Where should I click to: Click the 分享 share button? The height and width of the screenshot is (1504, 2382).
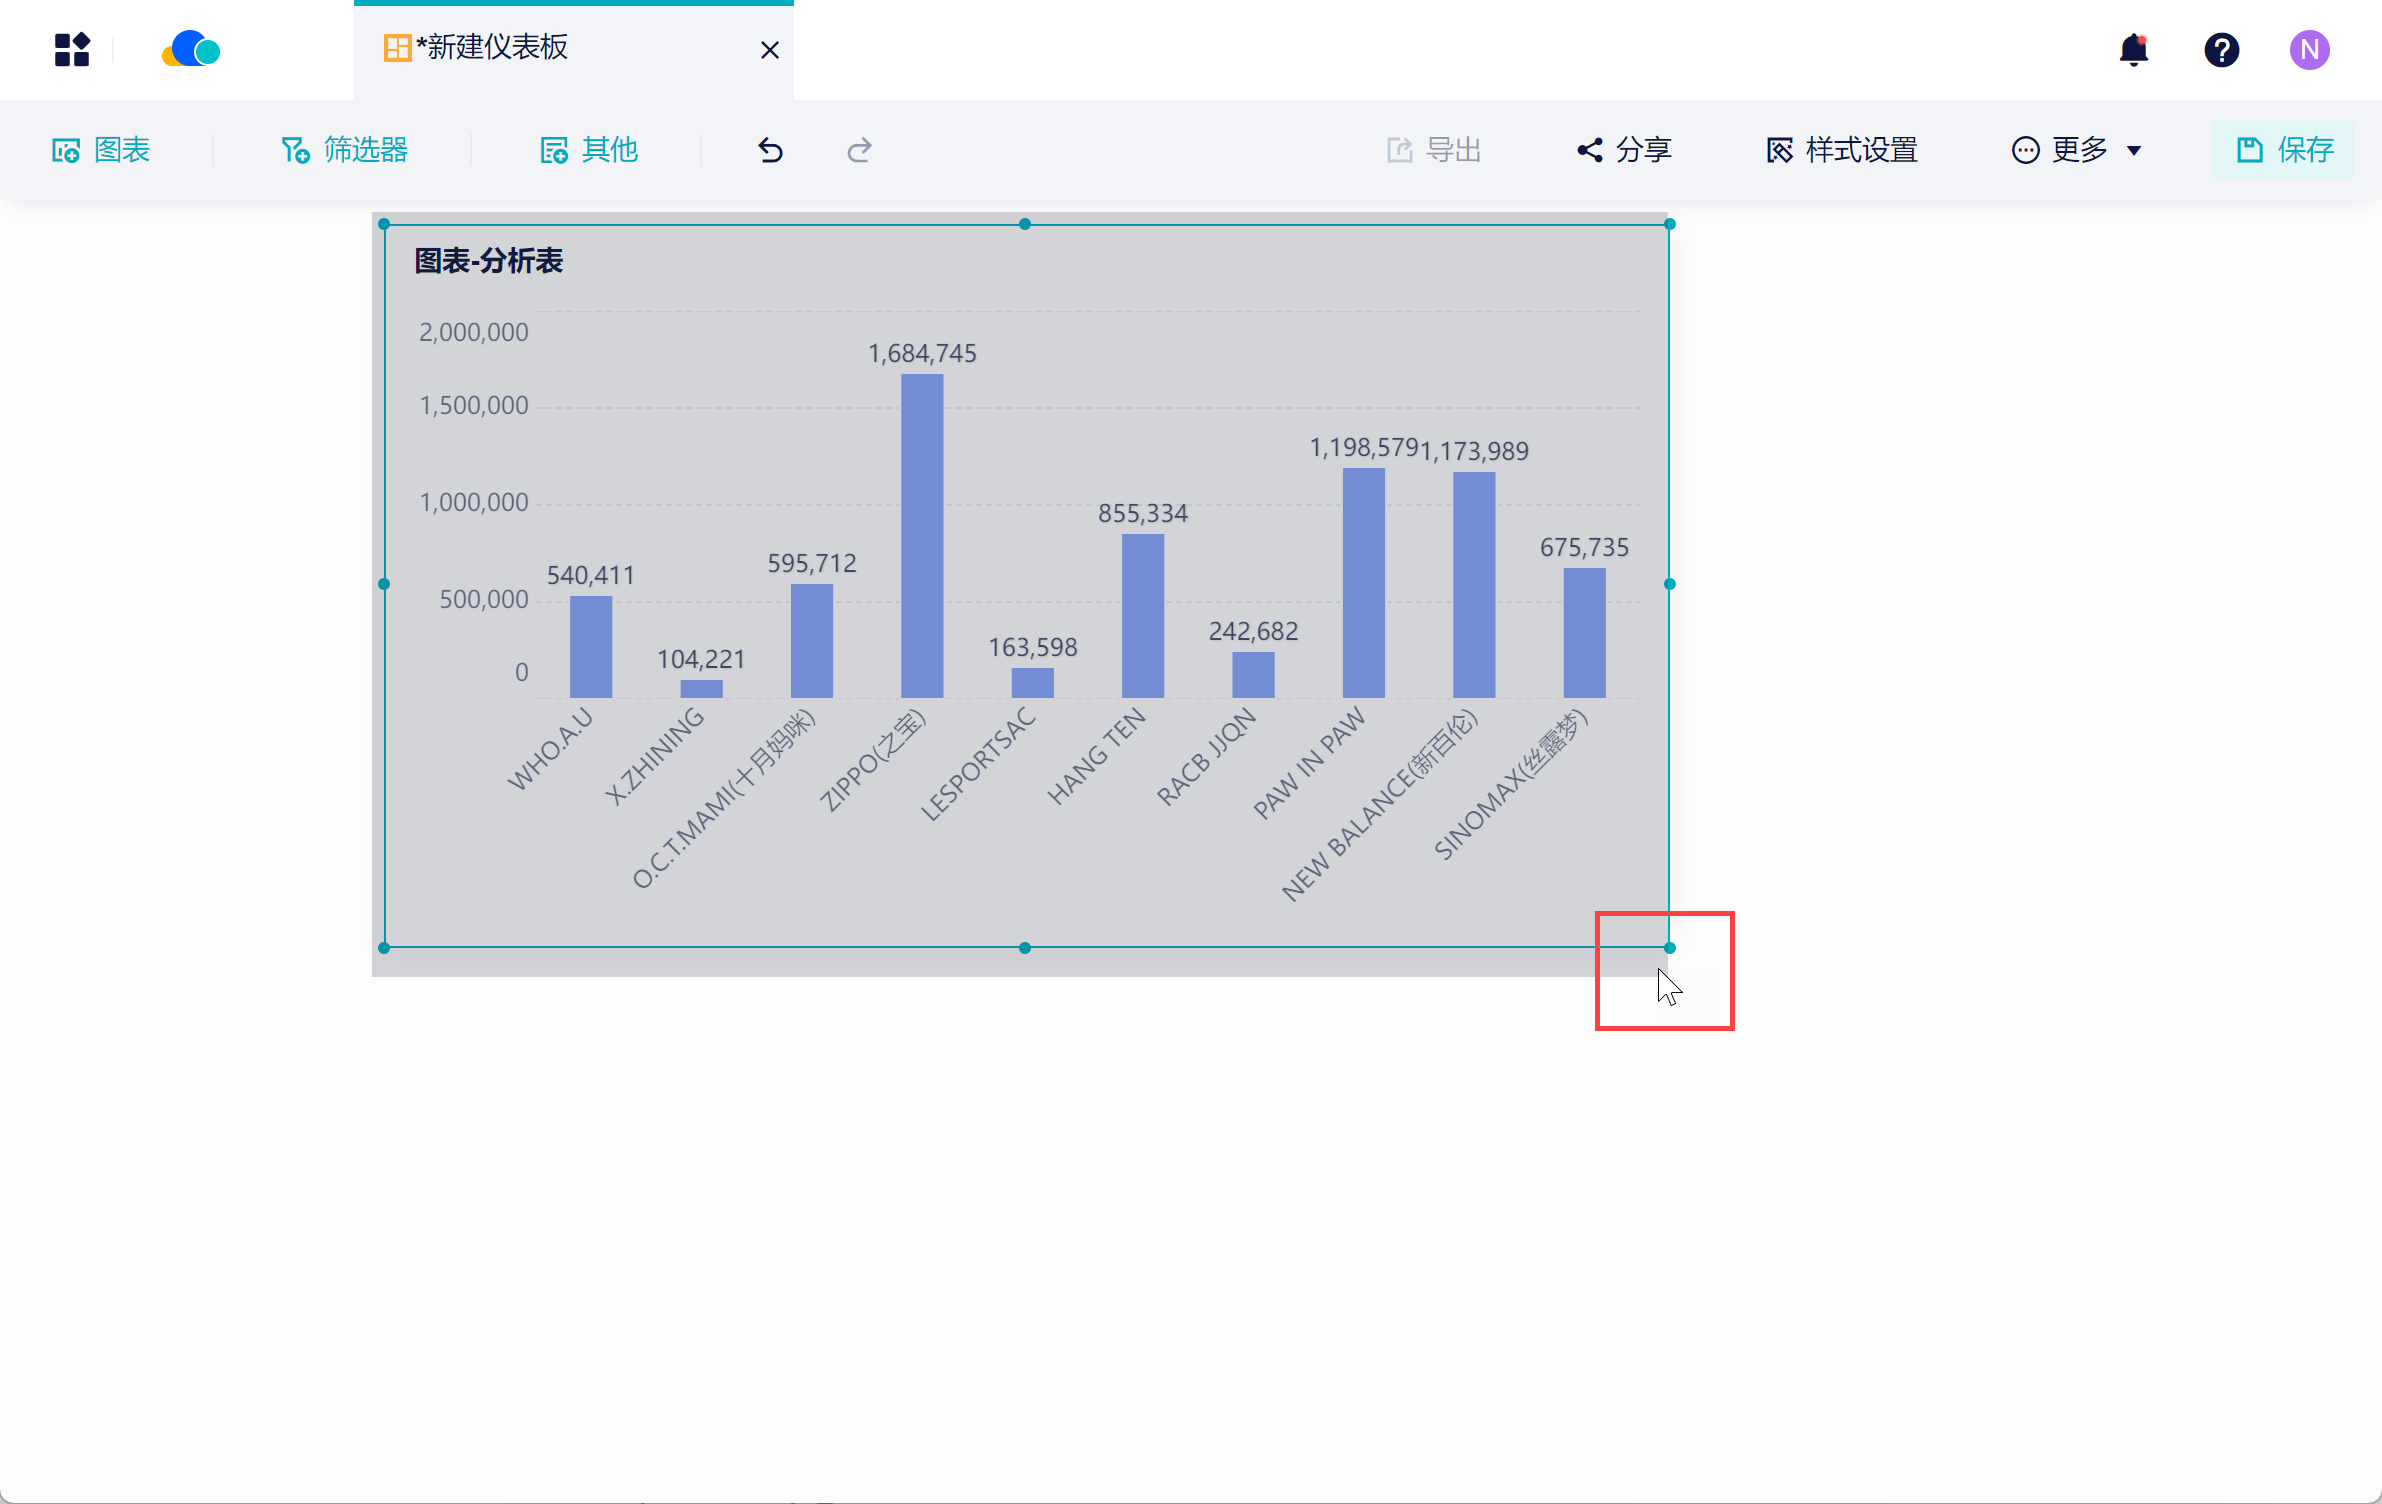click(x=1625, y=150)
